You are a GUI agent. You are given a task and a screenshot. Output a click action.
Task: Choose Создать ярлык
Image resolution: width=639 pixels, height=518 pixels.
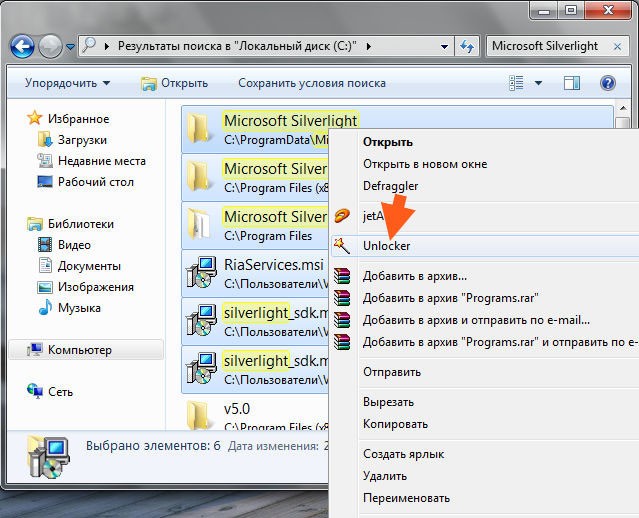pyautogui.click(x=403, y=454)
